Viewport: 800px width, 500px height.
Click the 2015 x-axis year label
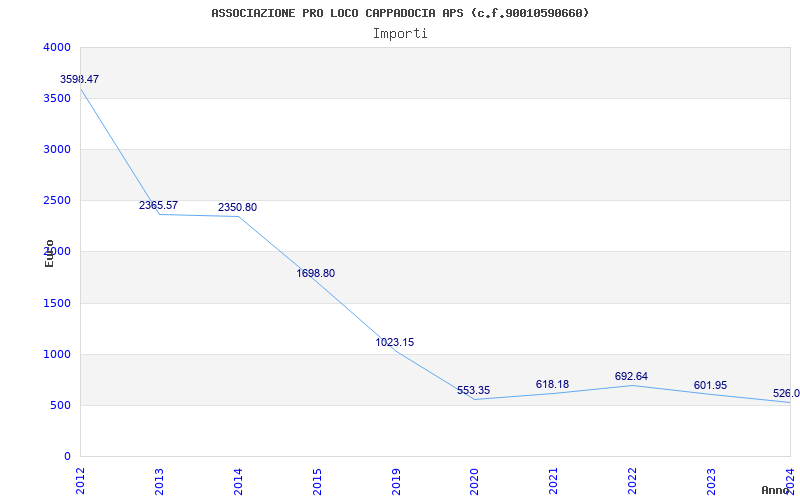coord(317,481)
